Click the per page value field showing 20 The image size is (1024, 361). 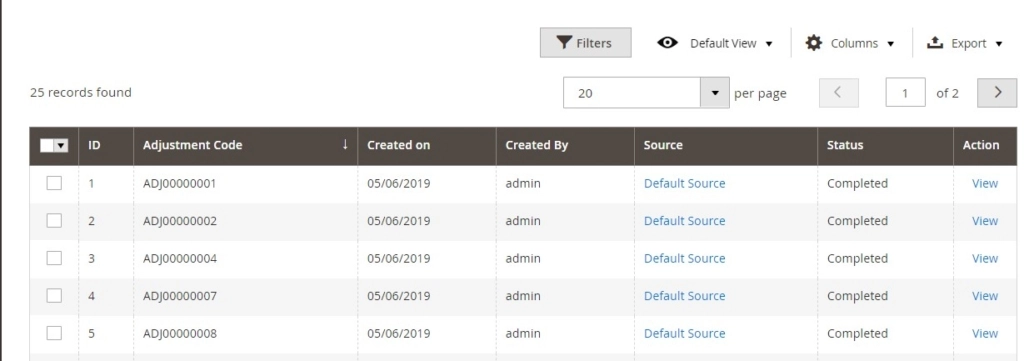632,93
